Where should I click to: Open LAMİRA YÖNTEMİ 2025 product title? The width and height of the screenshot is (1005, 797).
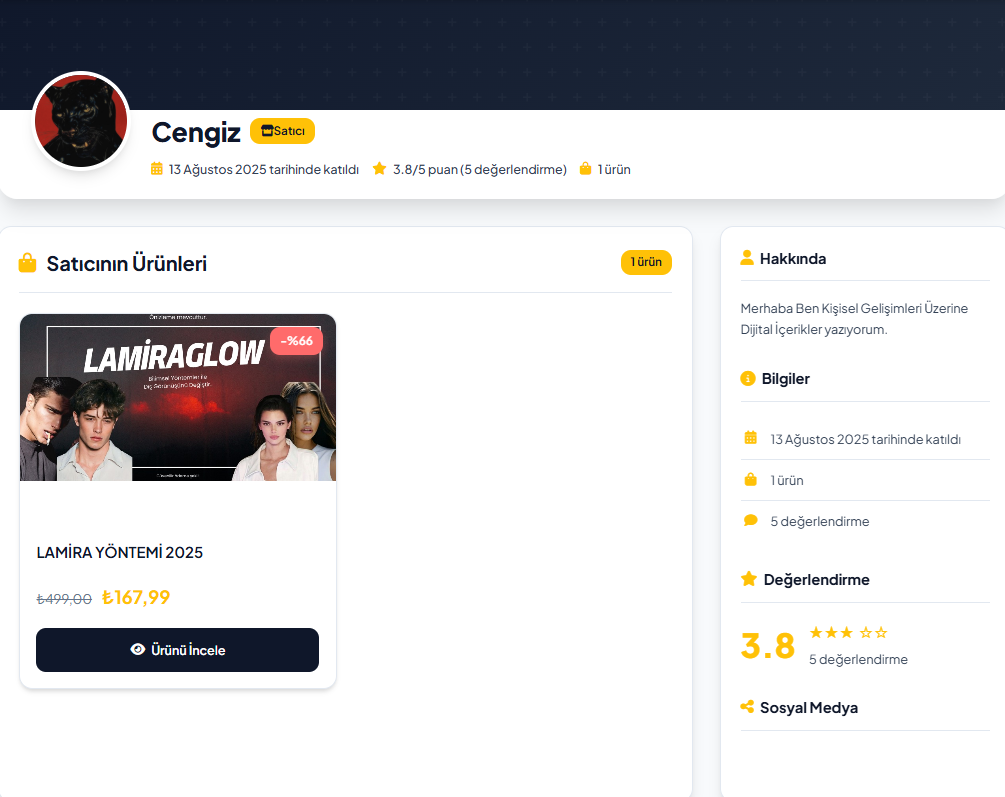[x=120, y=552]
